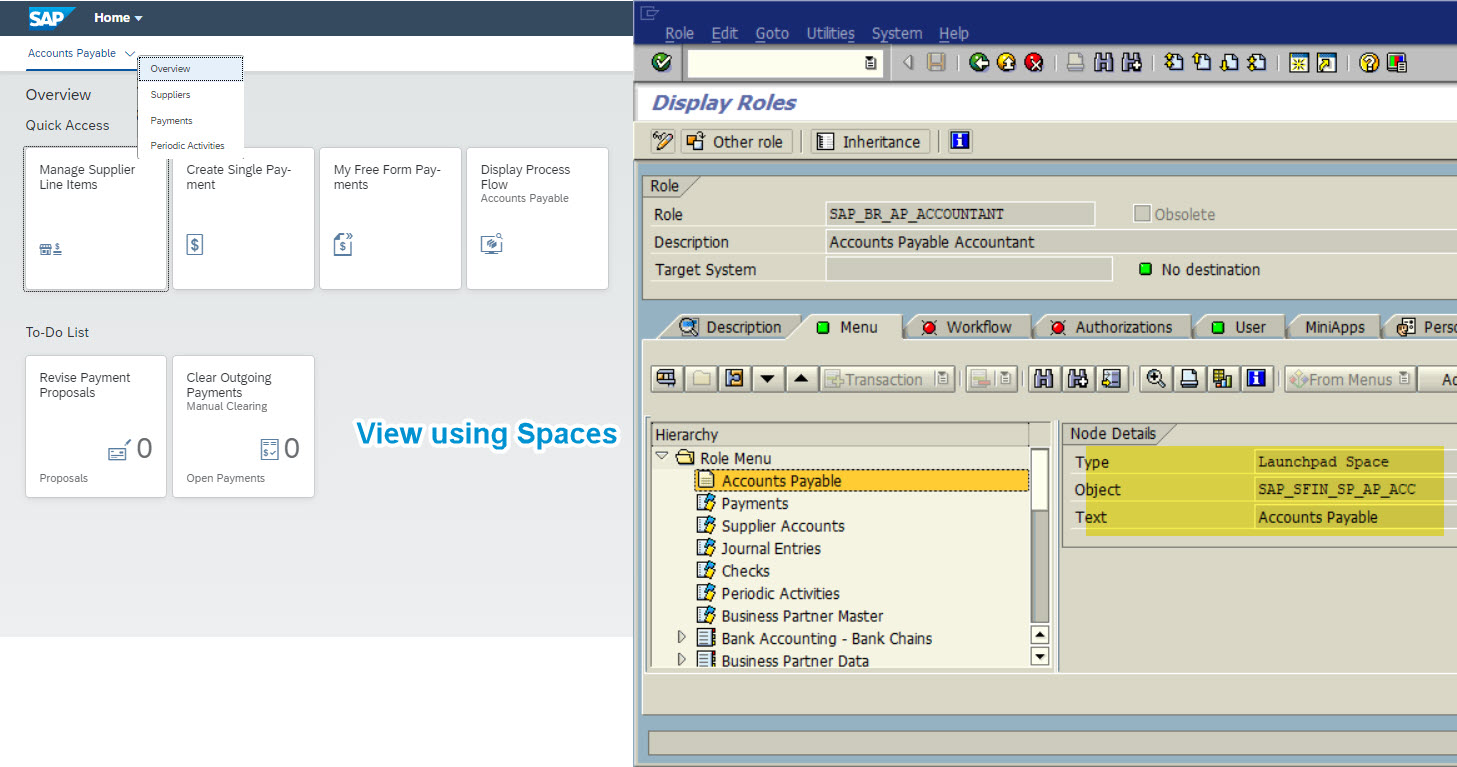Click the green checkmark Enter icon

(x=661, y=63)
